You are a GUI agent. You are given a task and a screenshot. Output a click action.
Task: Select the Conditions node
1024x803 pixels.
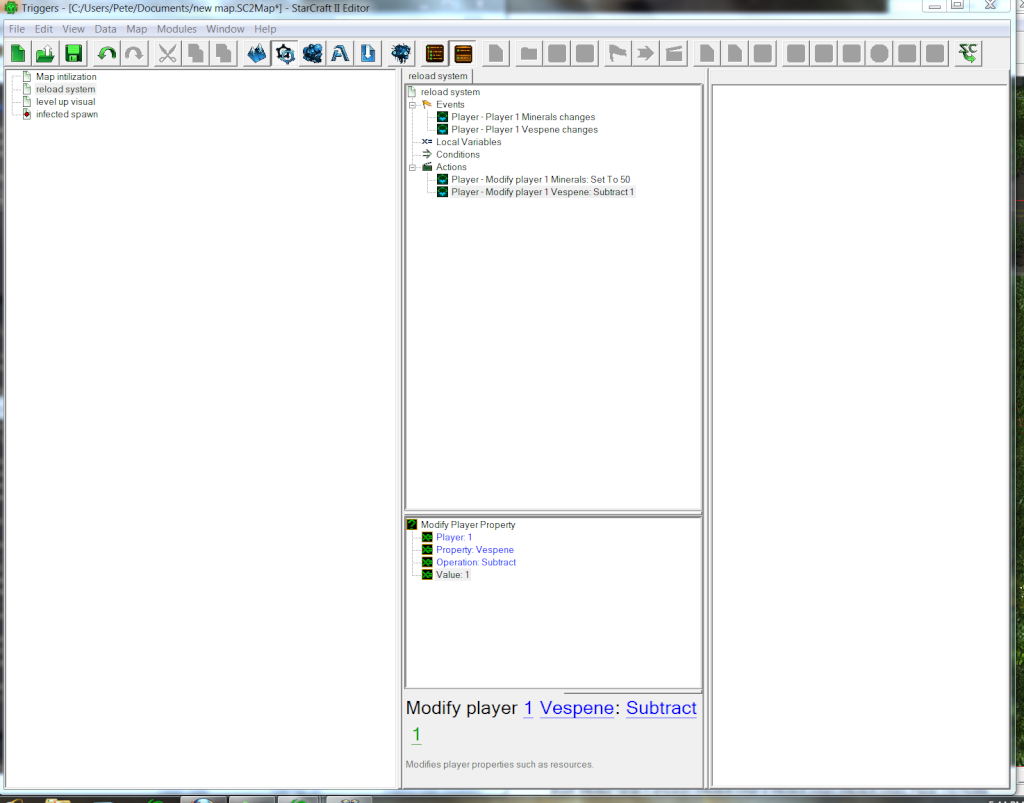point(458,154)
